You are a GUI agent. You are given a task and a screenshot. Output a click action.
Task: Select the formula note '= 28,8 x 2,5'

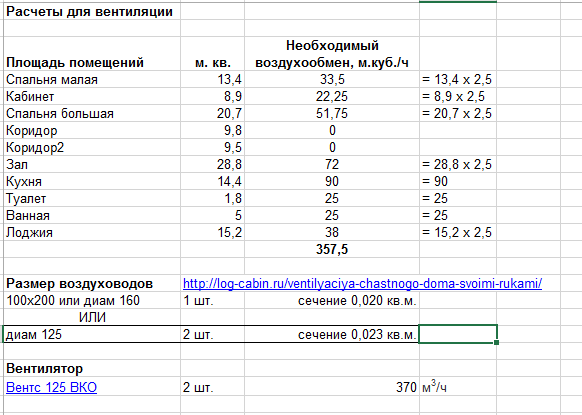click(x=458, y=164)
